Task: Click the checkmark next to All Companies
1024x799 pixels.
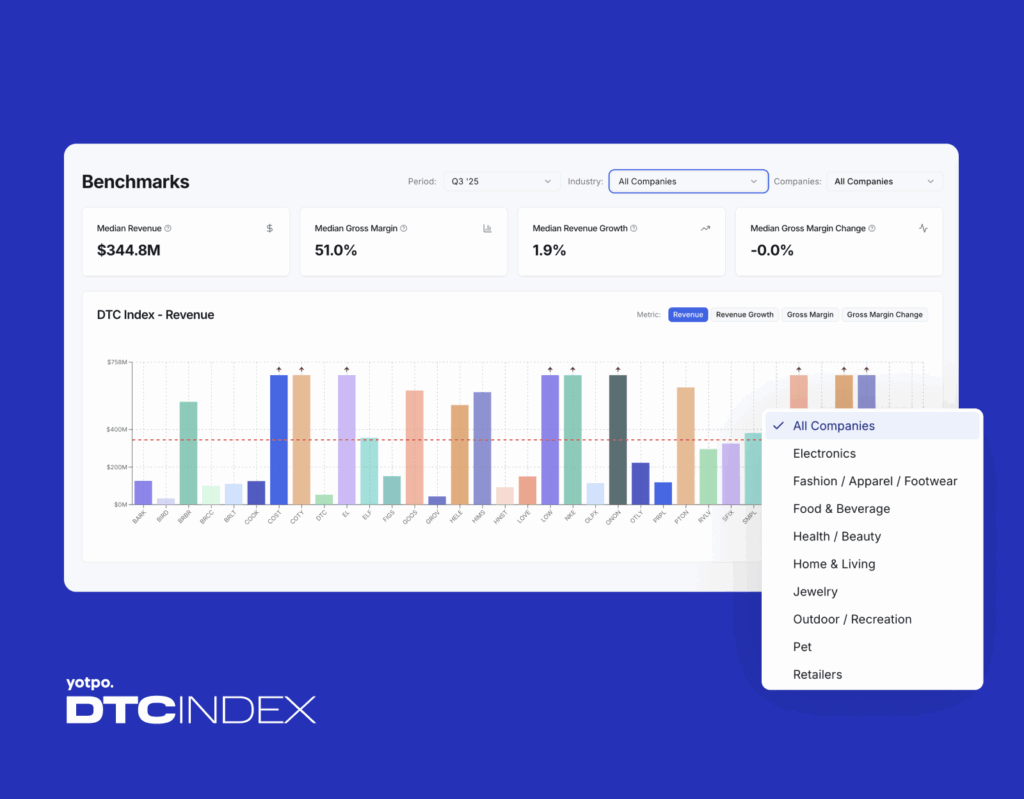Action: pos(777,426)
